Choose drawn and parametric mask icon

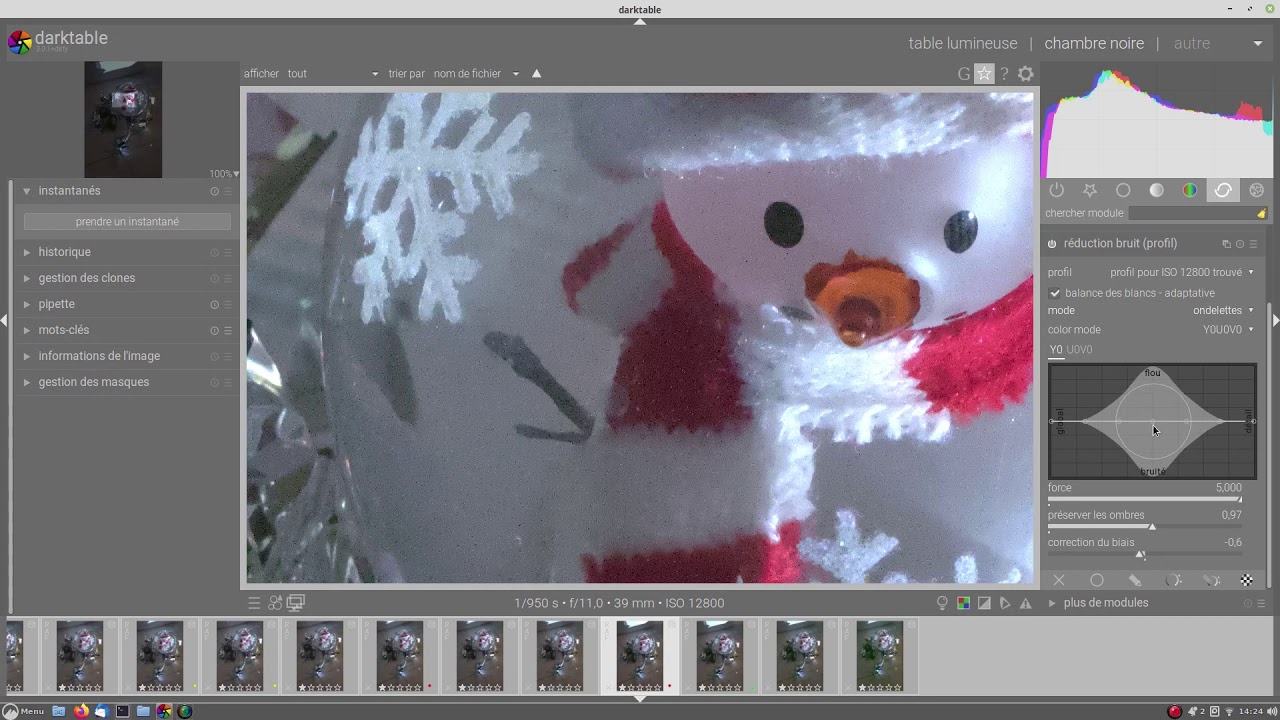pyautogui.click(x=1211, y=580)
